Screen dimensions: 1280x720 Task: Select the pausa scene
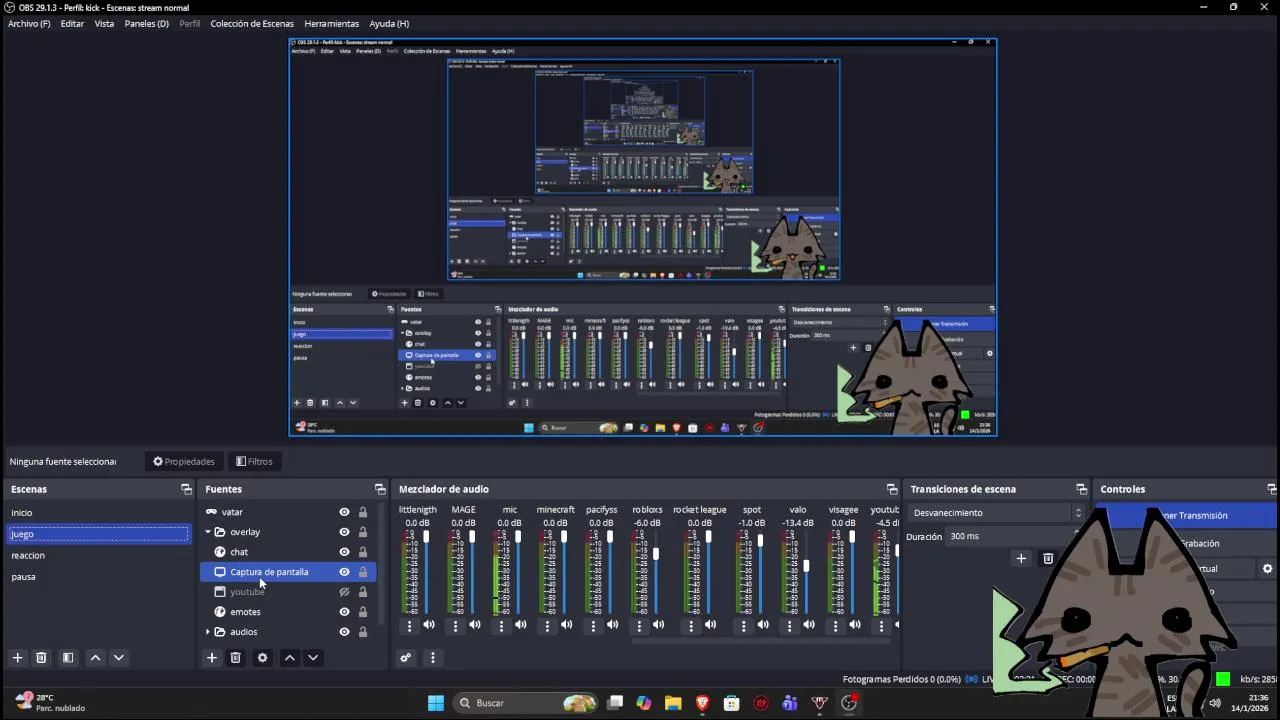click(x=98, y=577)
